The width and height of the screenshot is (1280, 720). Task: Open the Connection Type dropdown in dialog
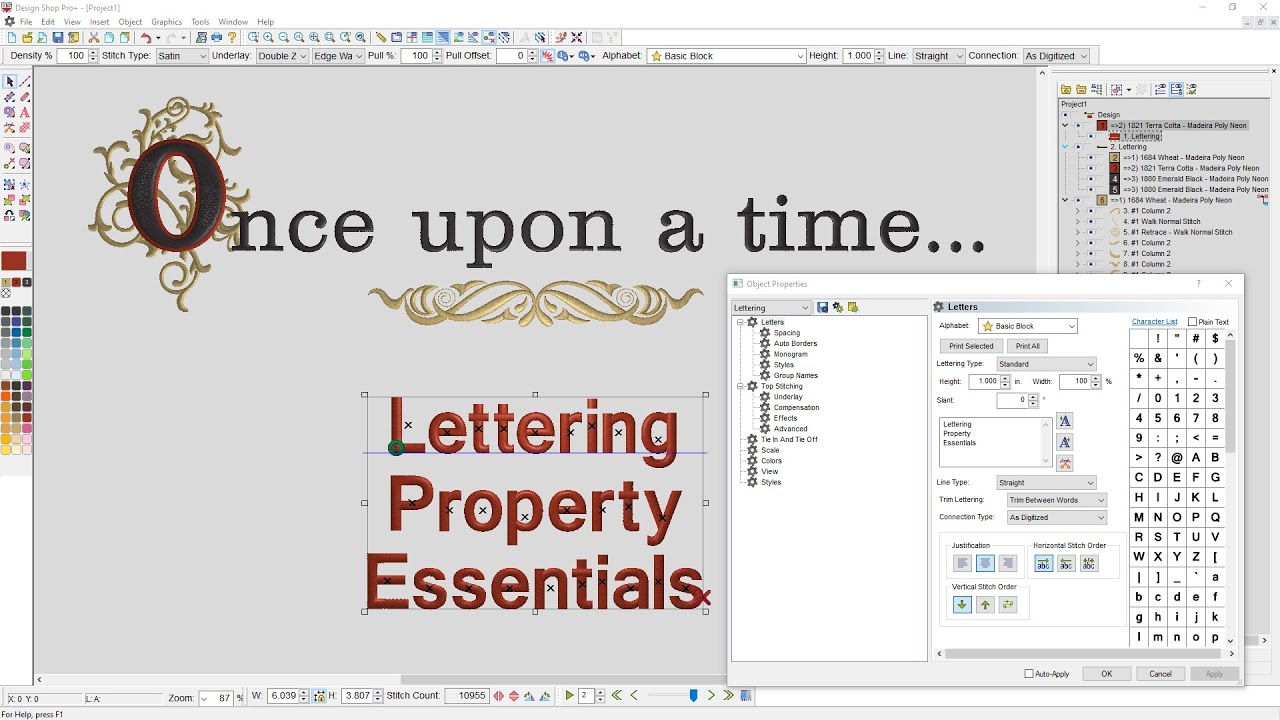pyautogui.click(x=1057, y=518)
